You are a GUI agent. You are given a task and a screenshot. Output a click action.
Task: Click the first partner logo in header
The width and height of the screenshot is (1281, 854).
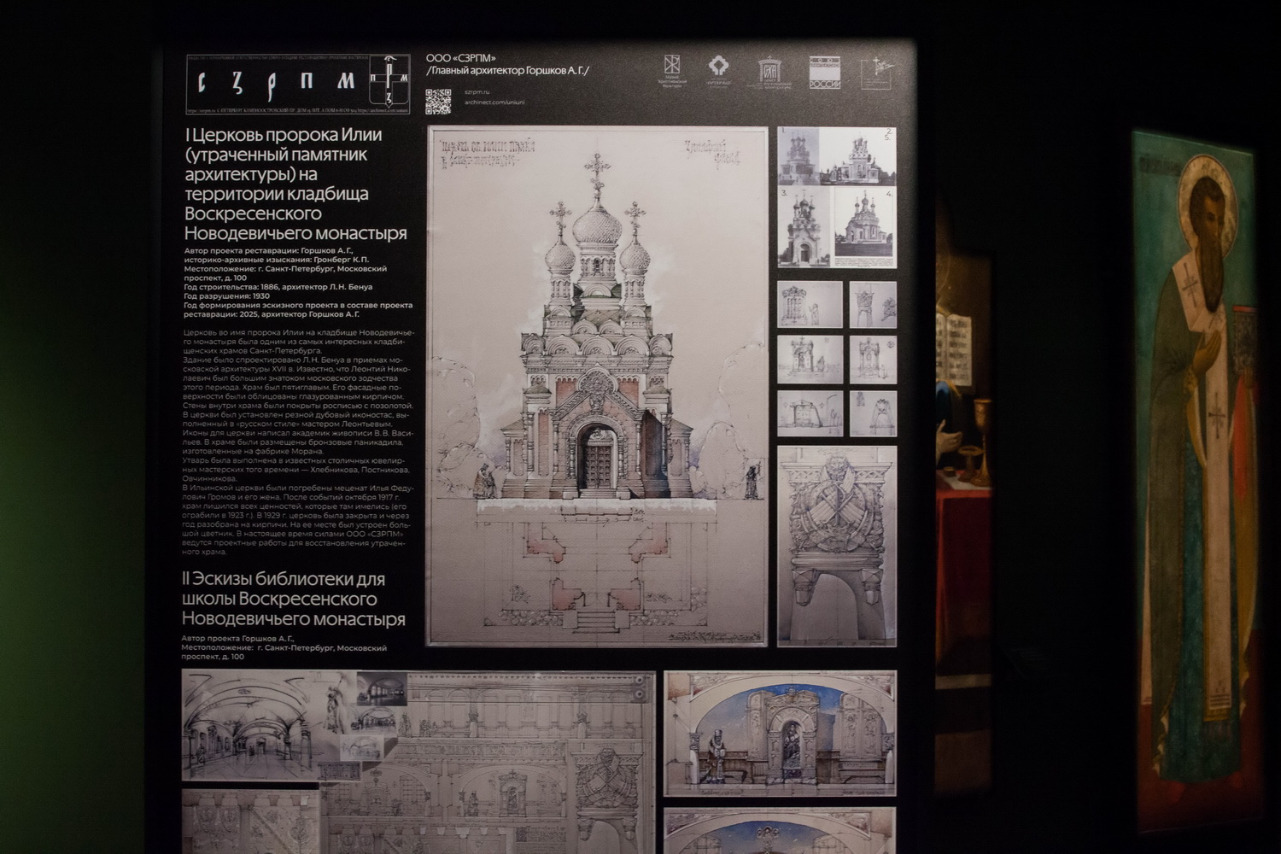670,70
